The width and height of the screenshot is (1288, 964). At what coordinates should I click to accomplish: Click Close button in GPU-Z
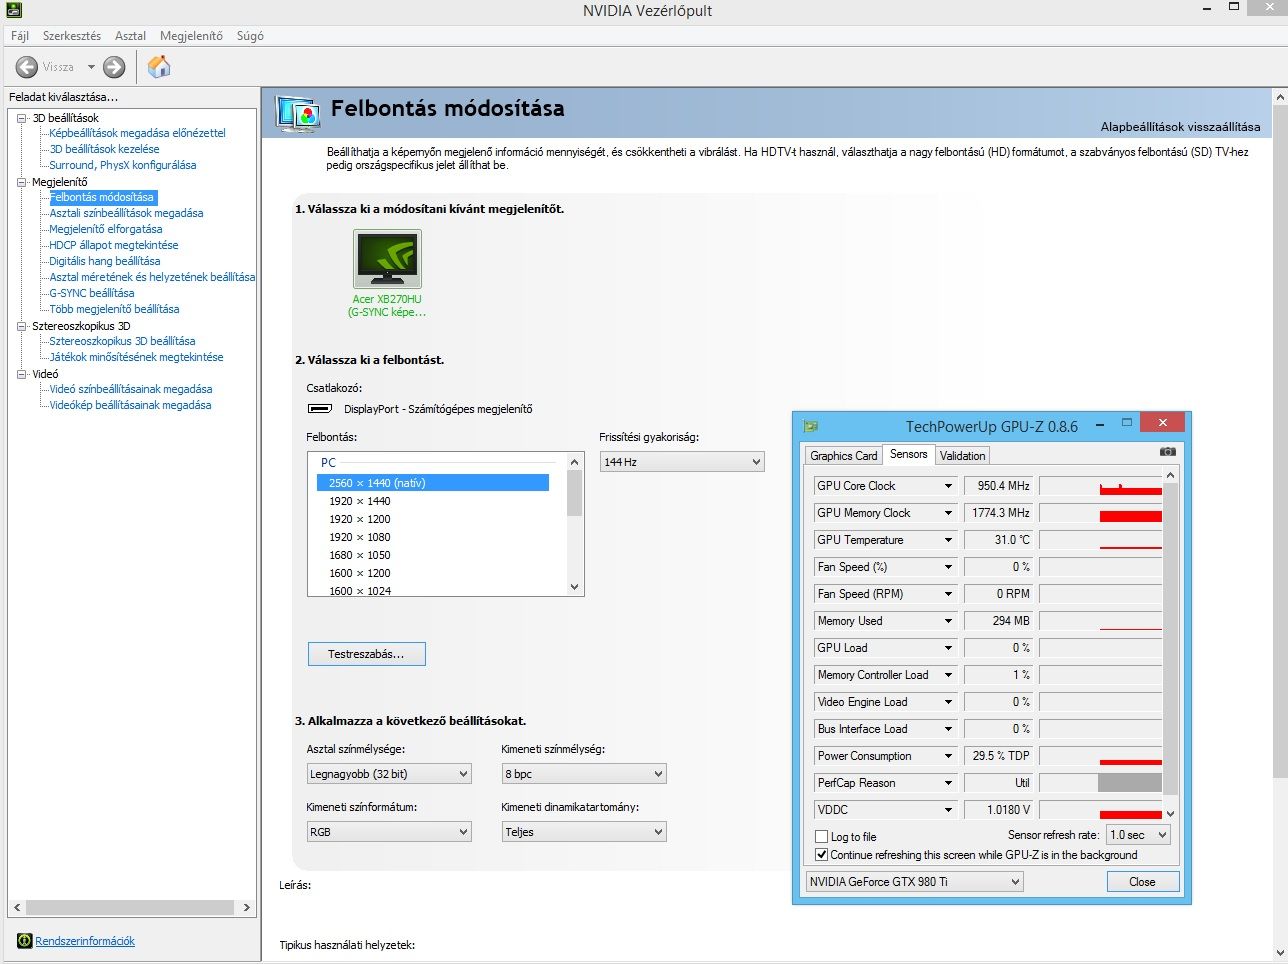1143,882
